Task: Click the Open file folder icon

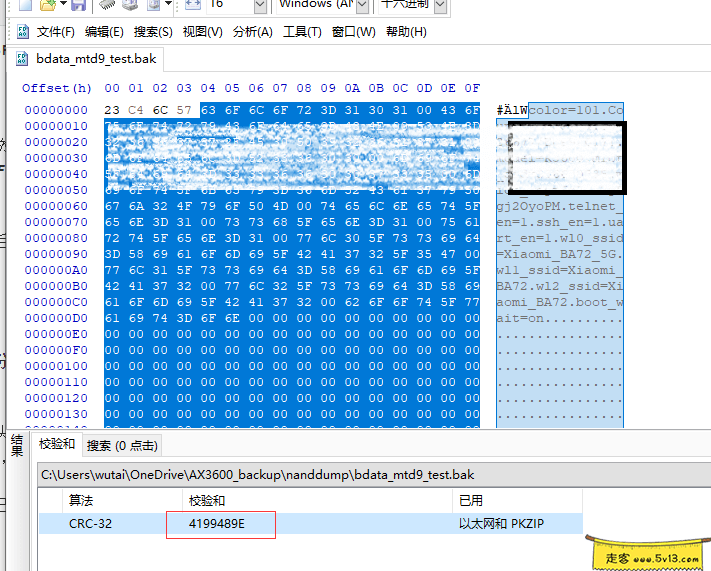Action: click(x=47, y=5)
